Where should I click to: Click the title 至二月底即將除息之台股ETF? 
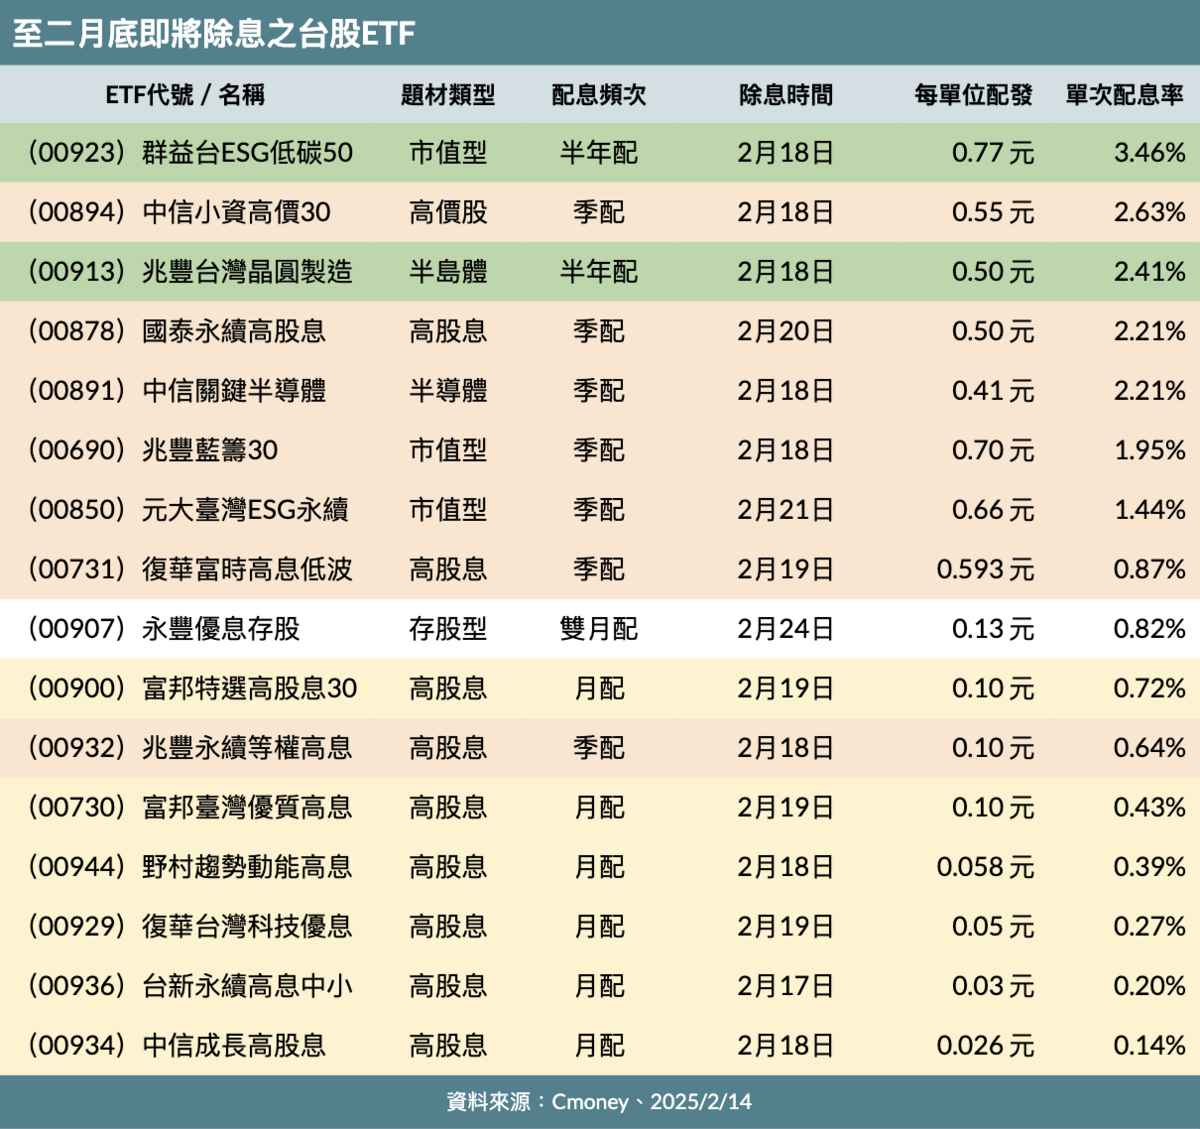coord(214,33)
